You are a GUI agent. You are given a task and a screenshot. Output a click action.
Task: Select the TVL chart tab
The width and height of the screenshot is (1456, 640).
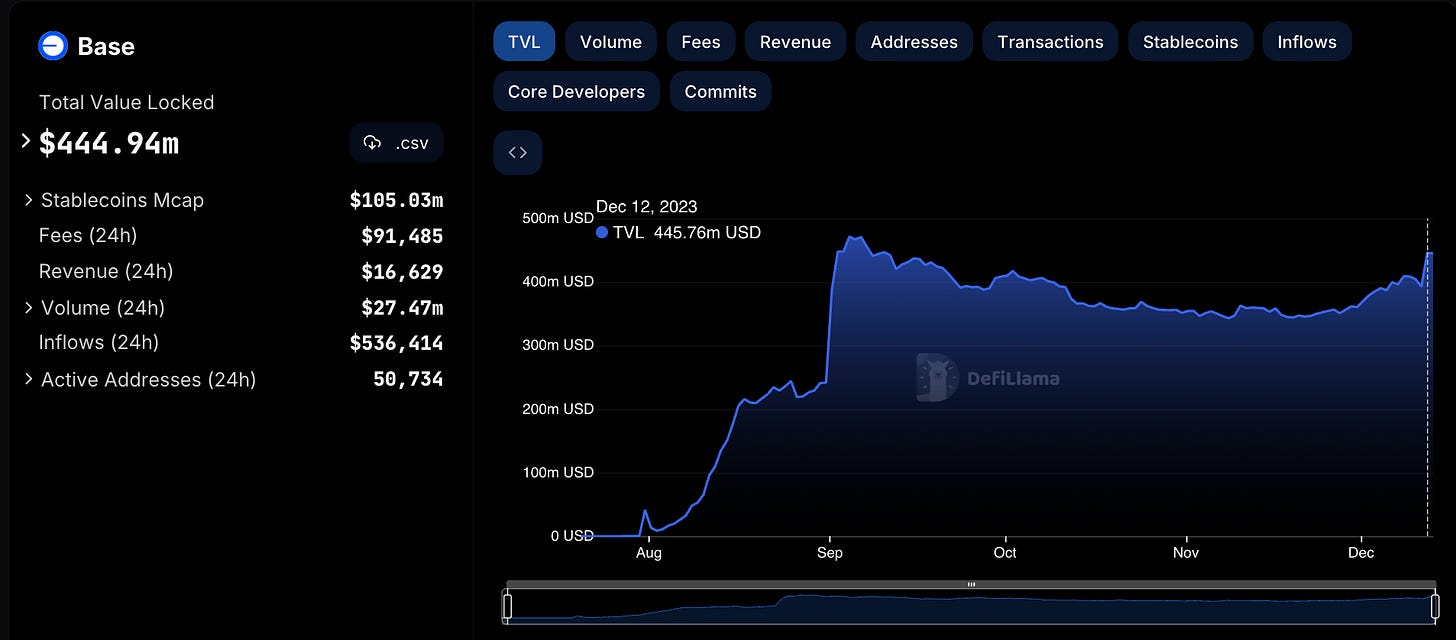click(x=524, y=42)
